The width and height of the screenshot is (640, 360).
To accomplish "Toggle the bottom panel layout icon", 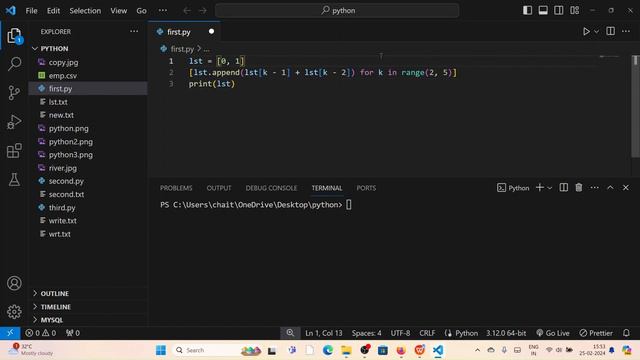I will coord(543,10).
